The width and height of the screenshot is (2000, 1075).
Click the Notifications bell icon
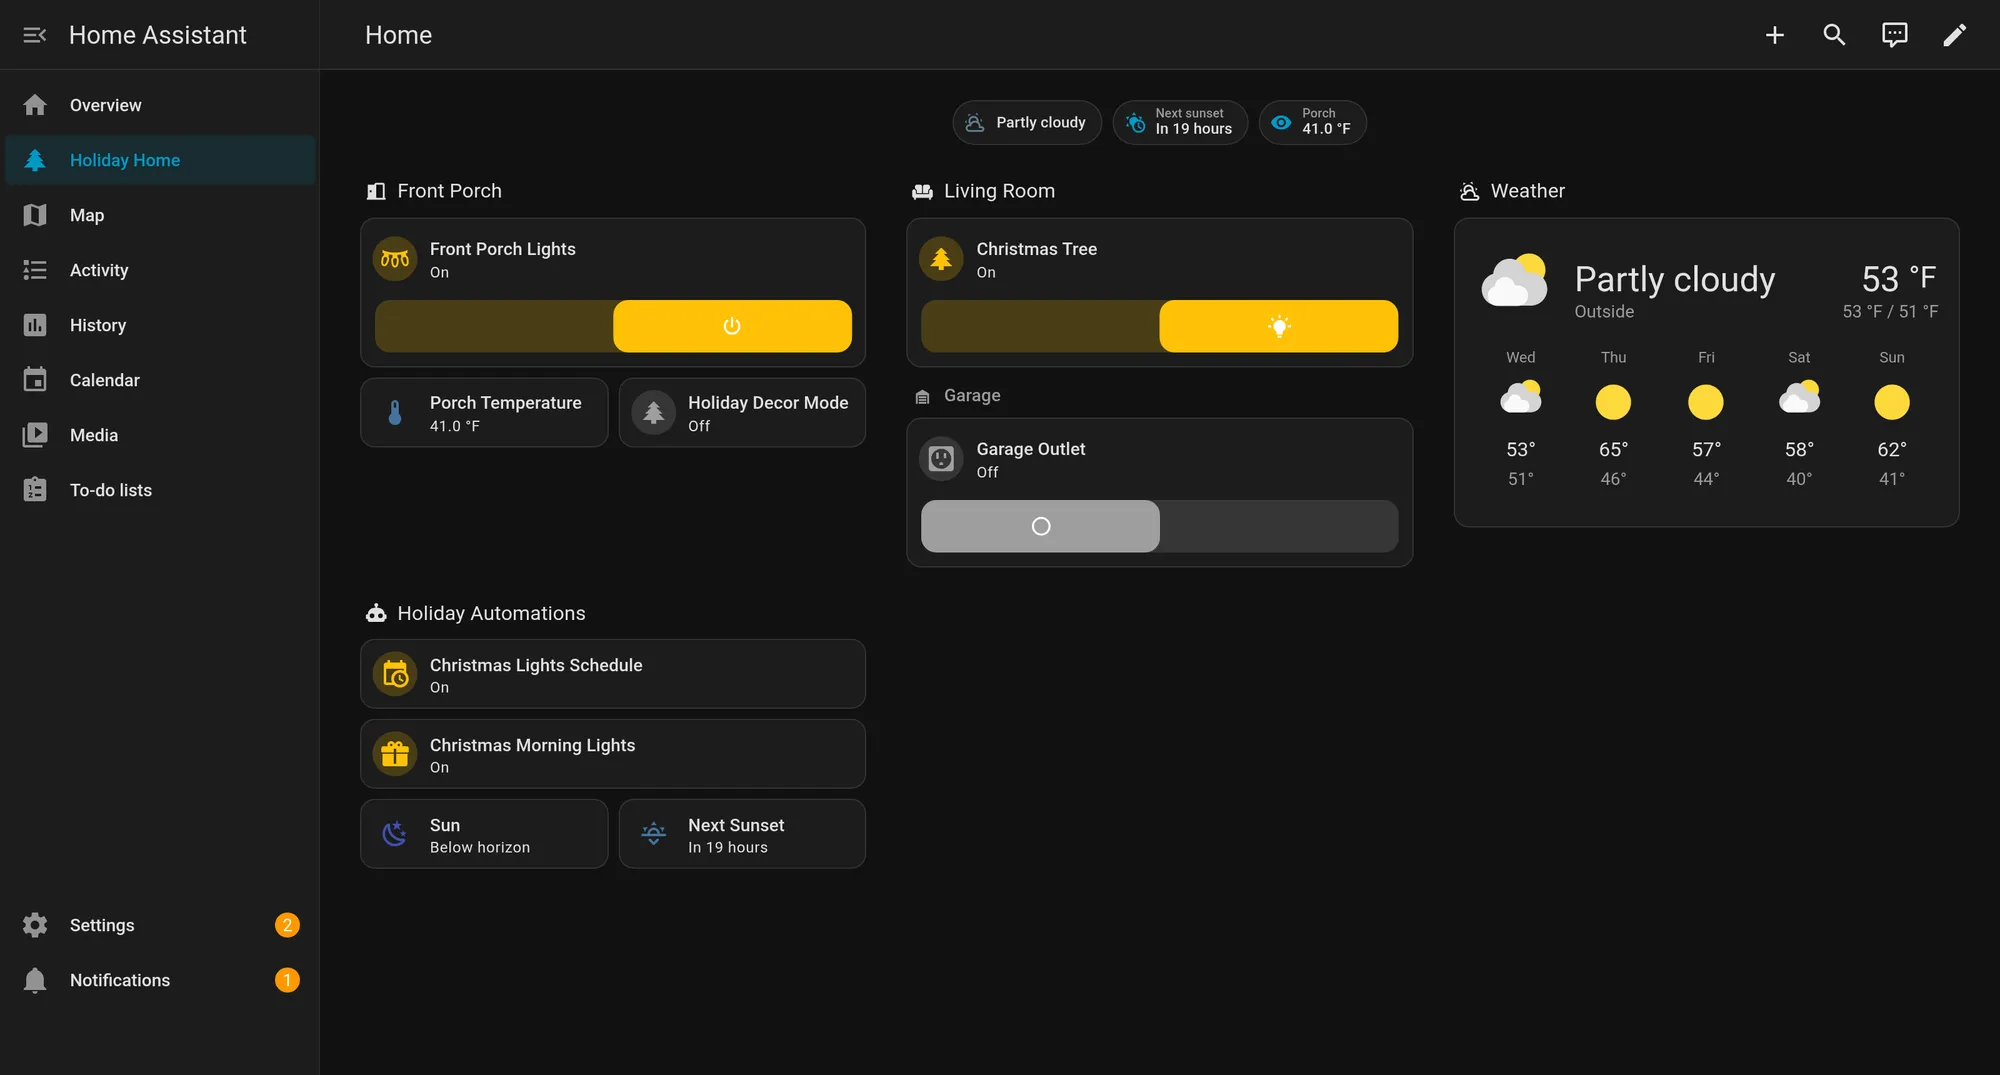coord(35,980)
